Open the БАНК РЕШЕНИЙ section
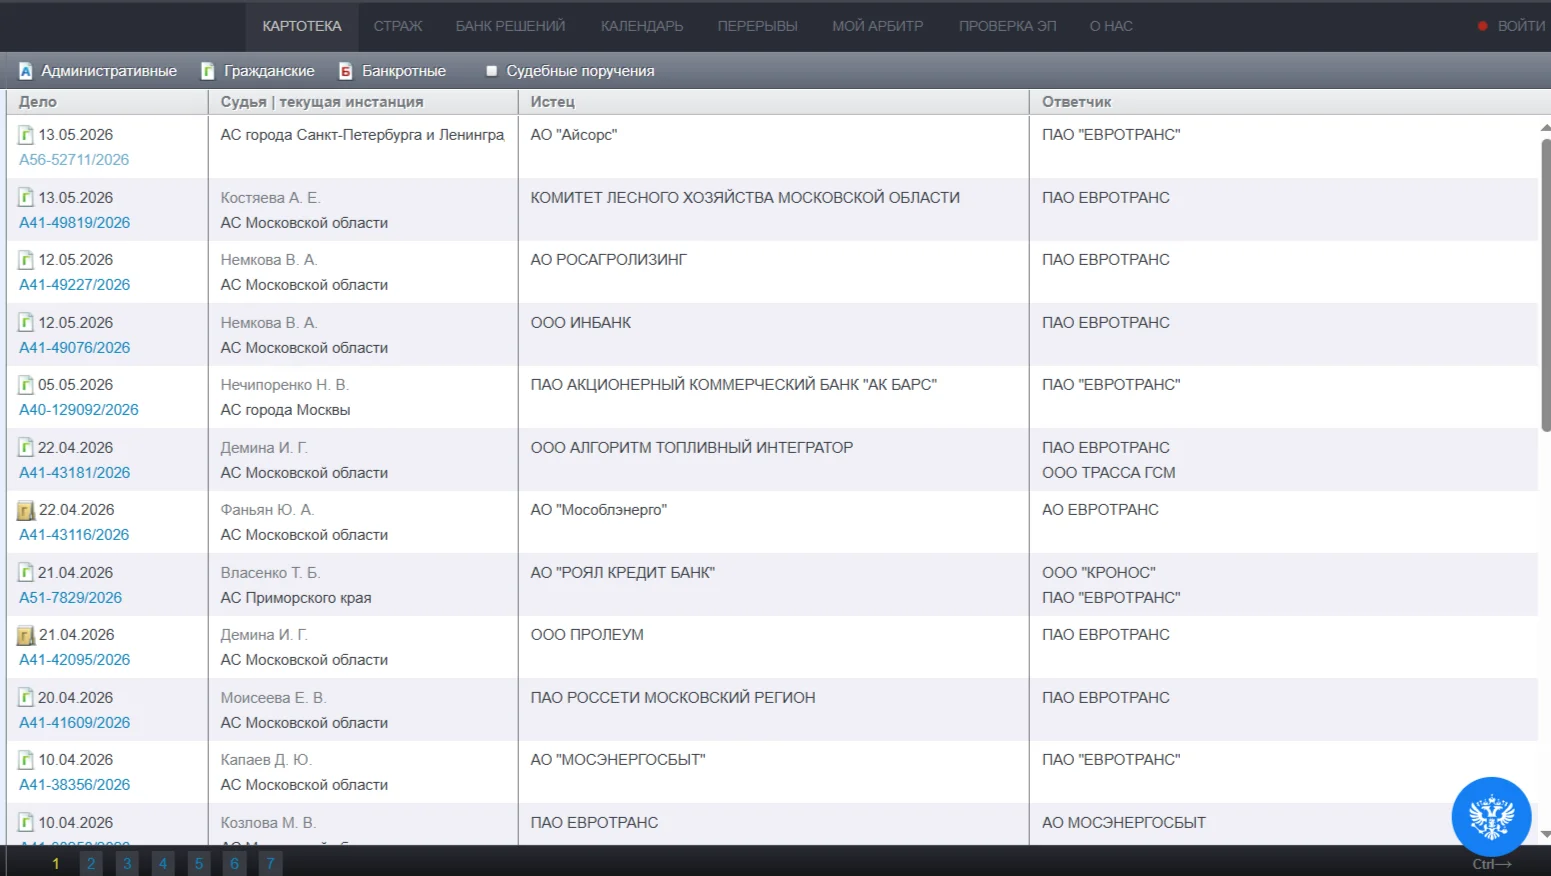Screen dimensions: 1551x876 pyautogui.click(x=510, y=26)
